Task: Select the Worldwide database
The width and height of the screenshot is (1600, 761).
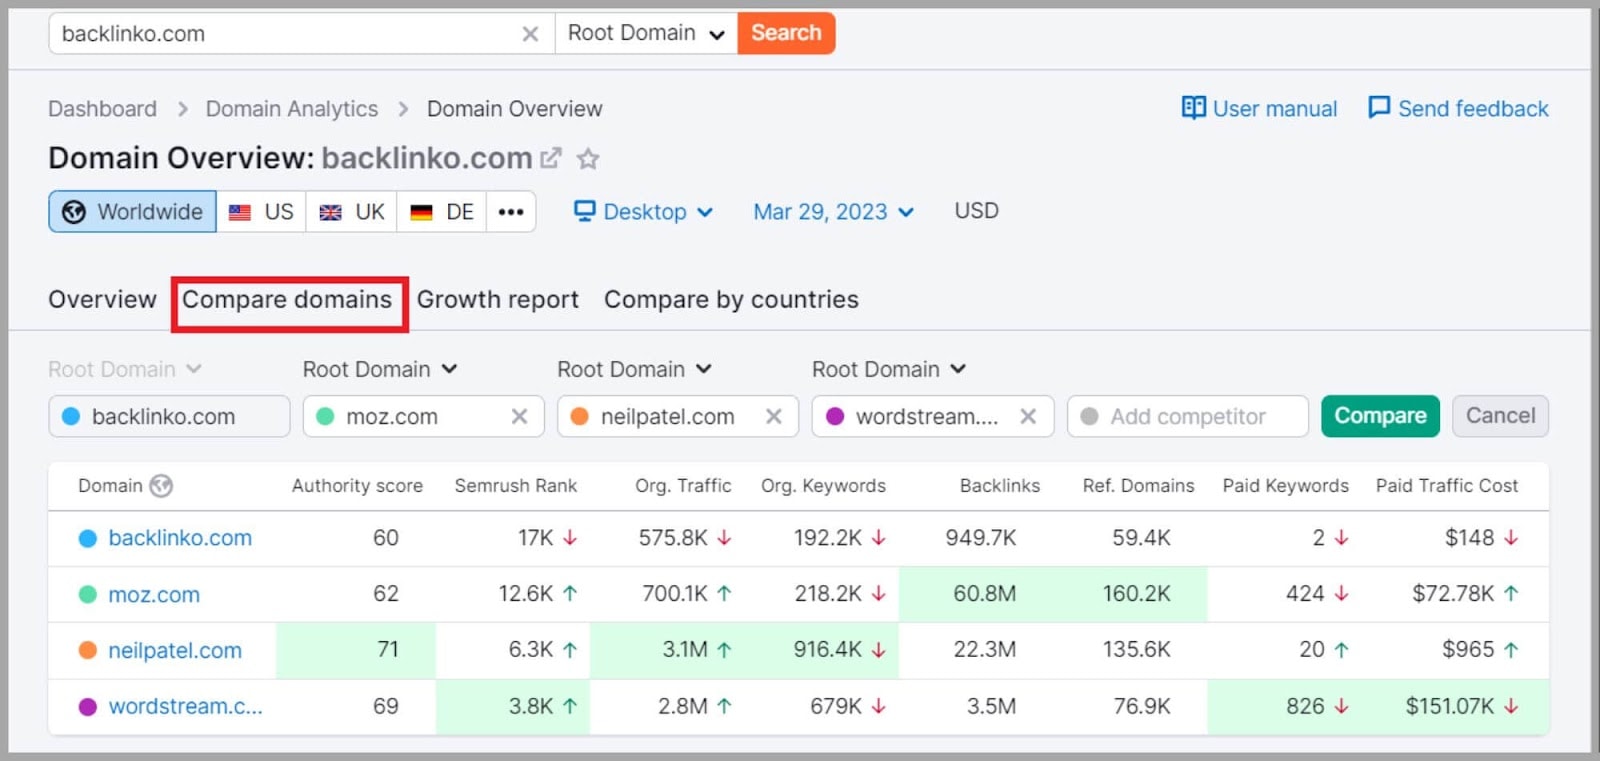Action: 132,212
